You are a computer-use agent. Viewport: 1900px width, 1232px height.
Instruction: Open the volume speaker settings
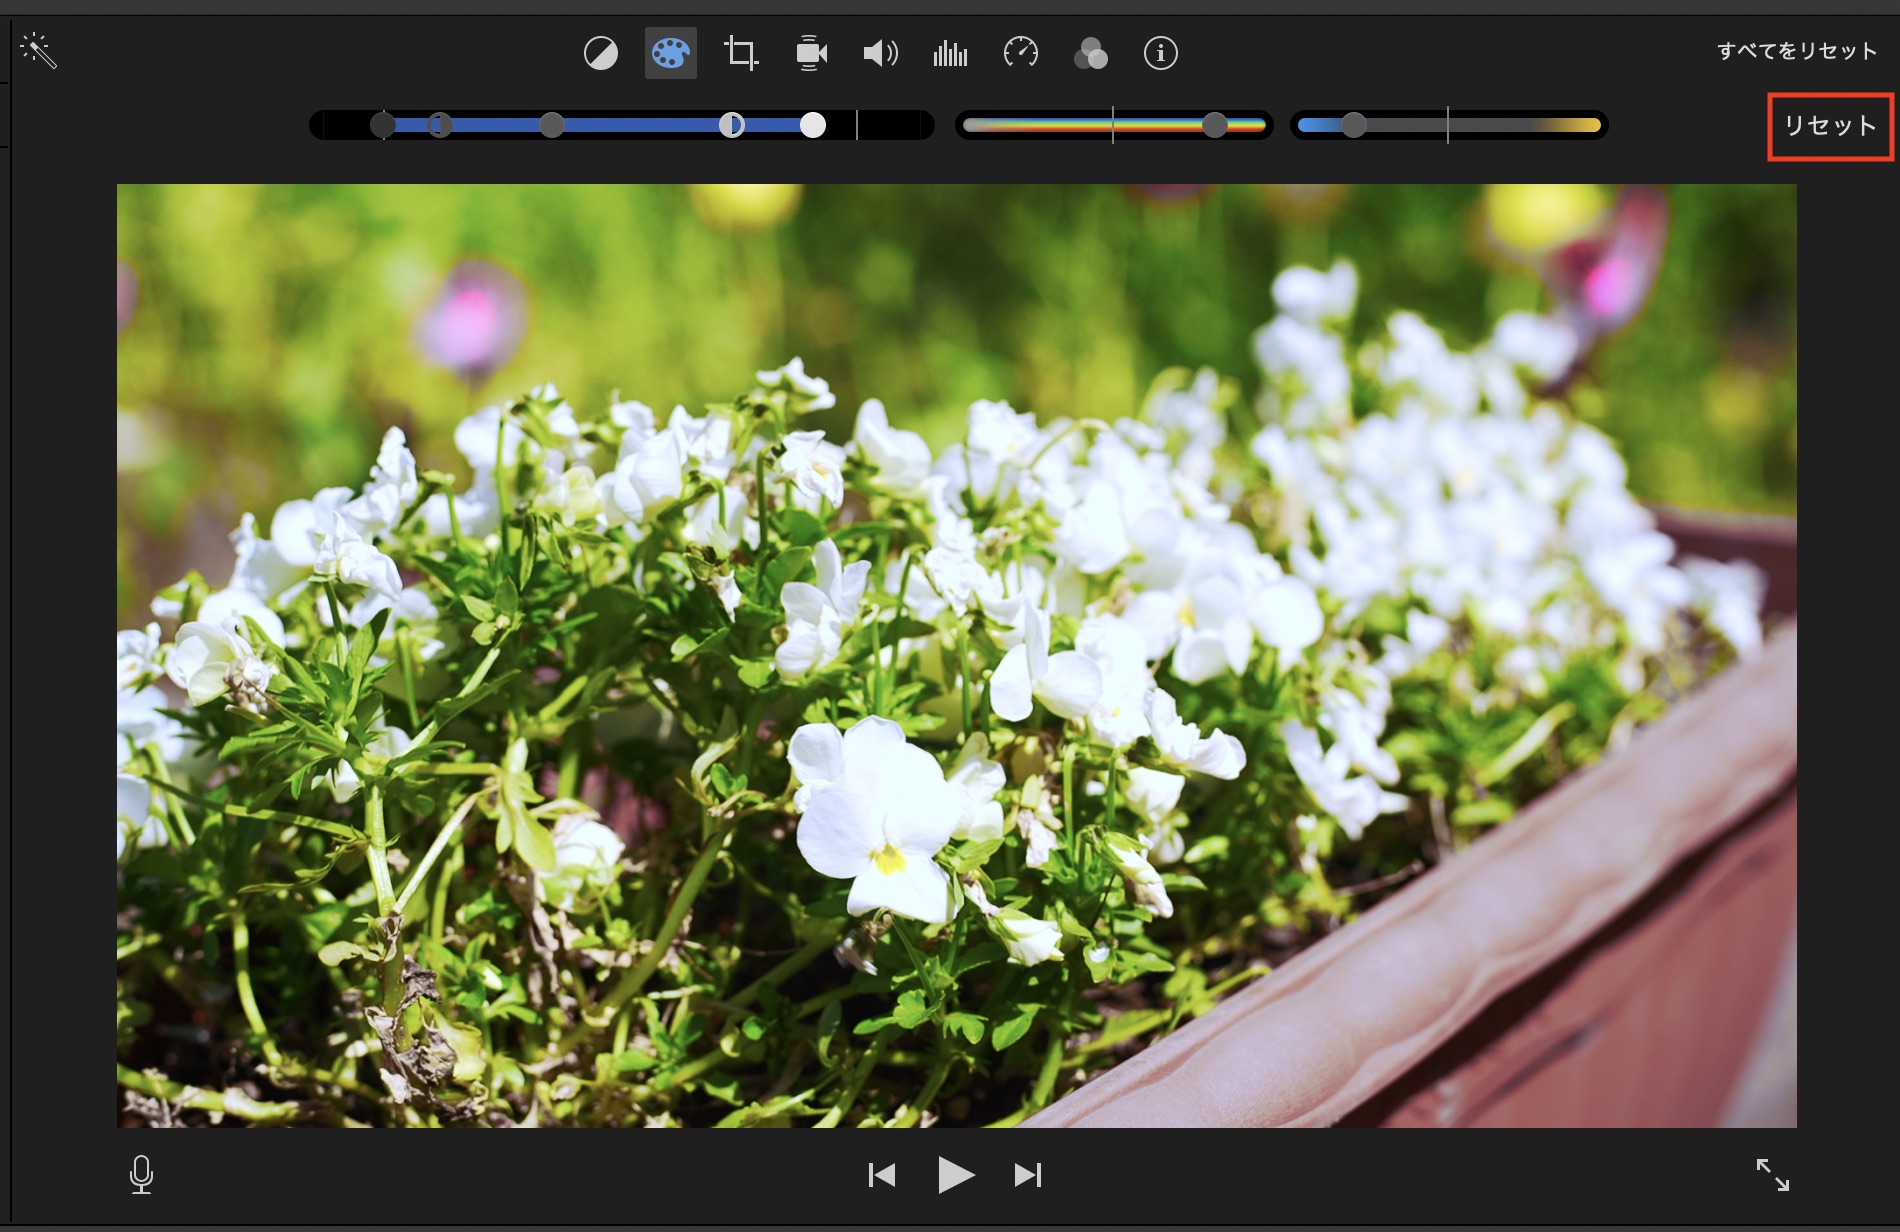click(x=880, y=53)
